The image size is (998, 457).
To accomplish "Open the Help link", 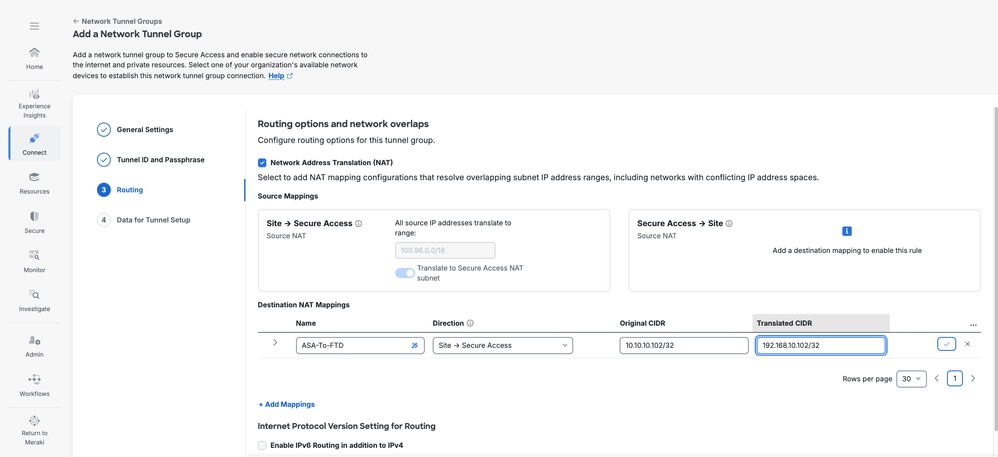I will pyautogui.click(x=280, y=76).
